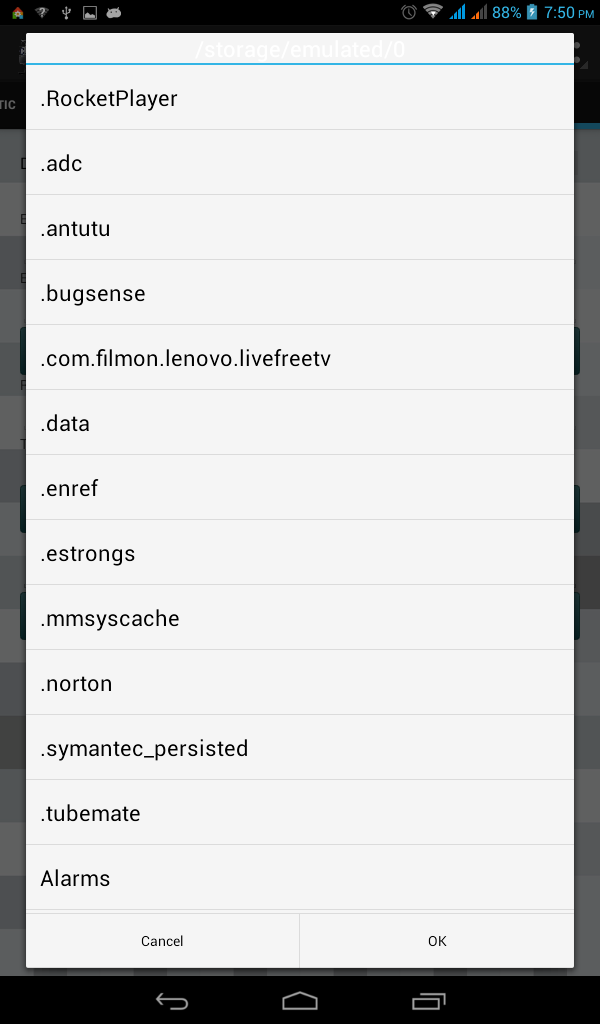Tap the USB connection status icon

(x=66, y=12)
